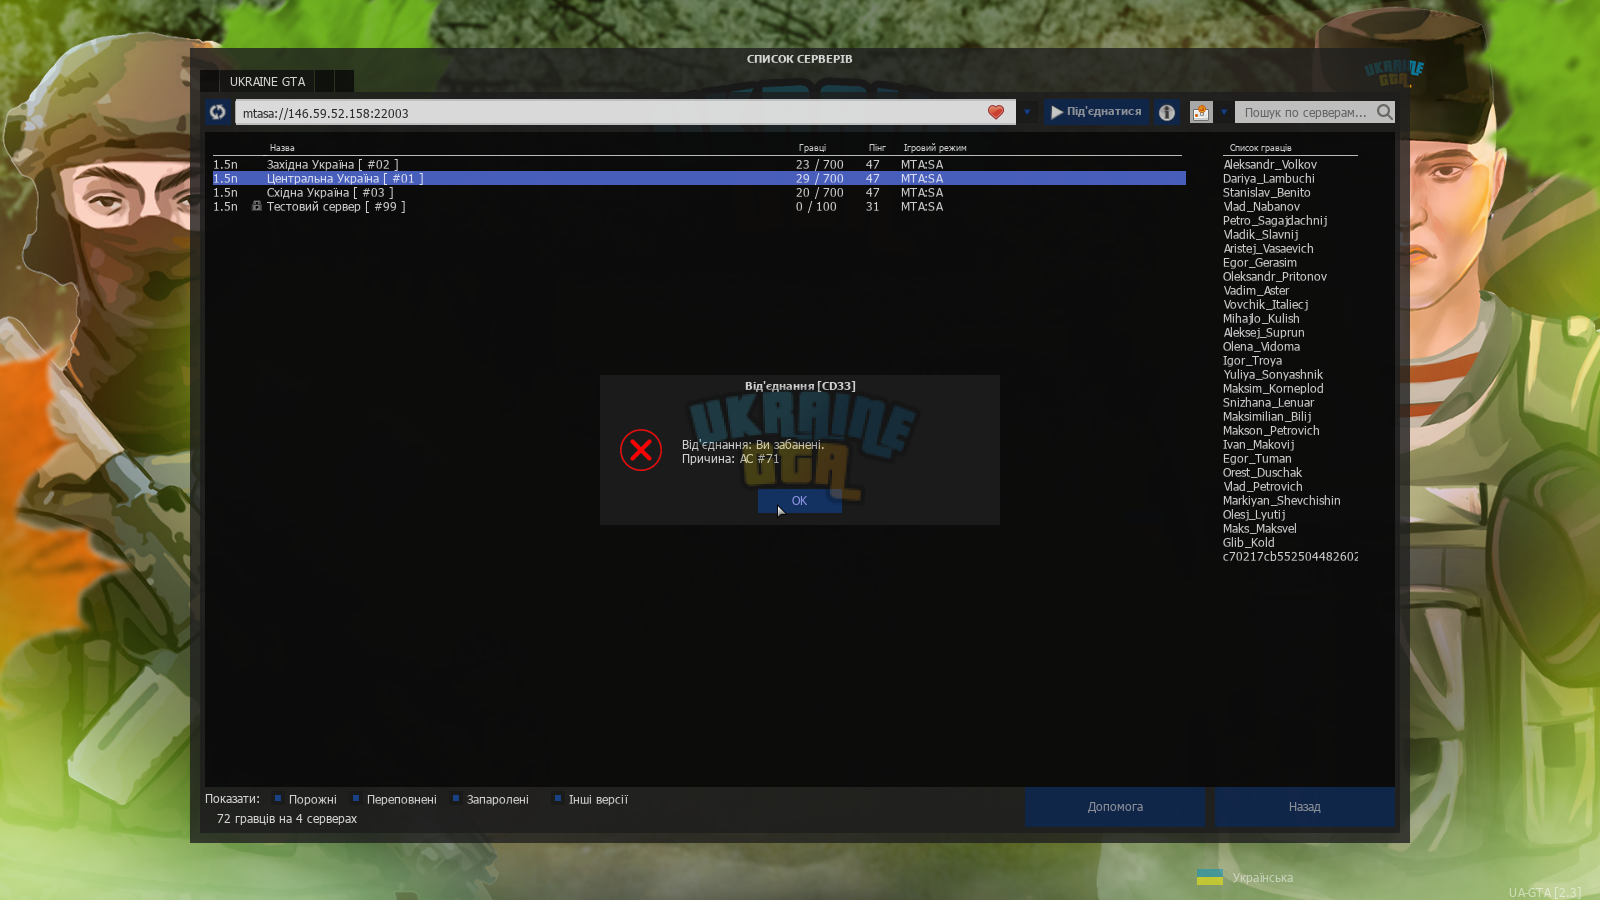Change language via Українська link
The image size is (1600, 900).
tap(1263, 878)
